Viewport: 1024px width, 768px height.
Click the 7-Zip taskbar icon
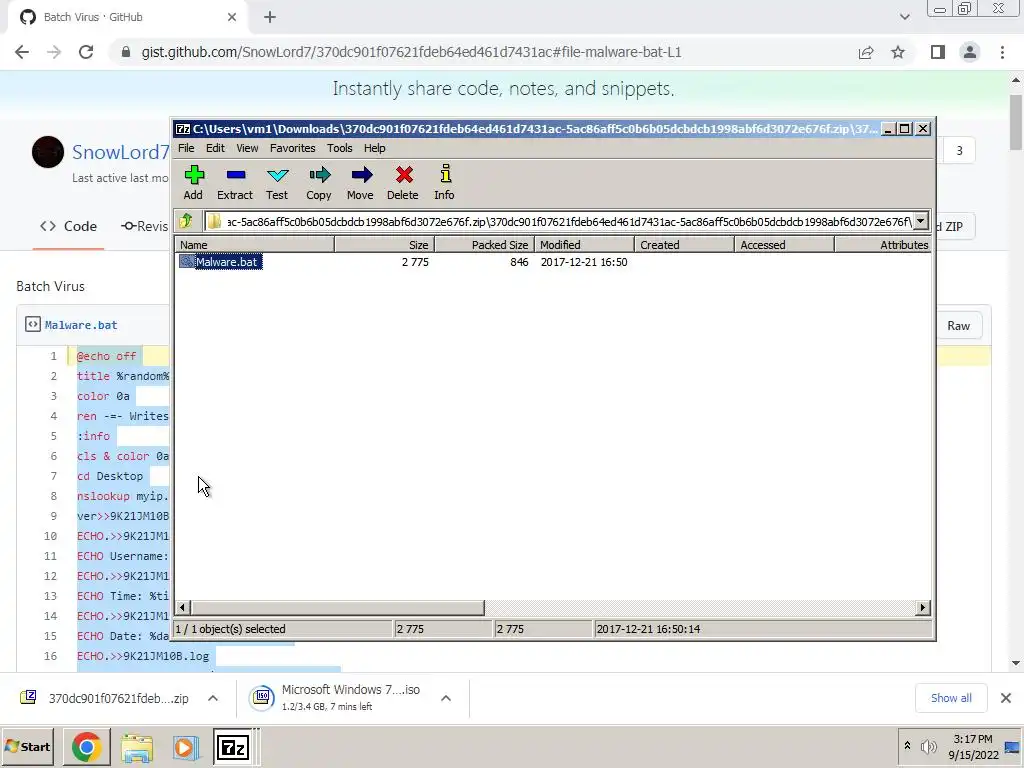click(233, 747)
